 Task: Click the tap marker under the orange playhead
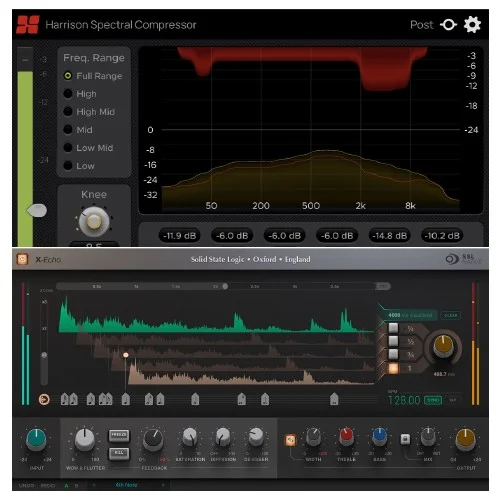pyautogui.click(x=126, y=399)
